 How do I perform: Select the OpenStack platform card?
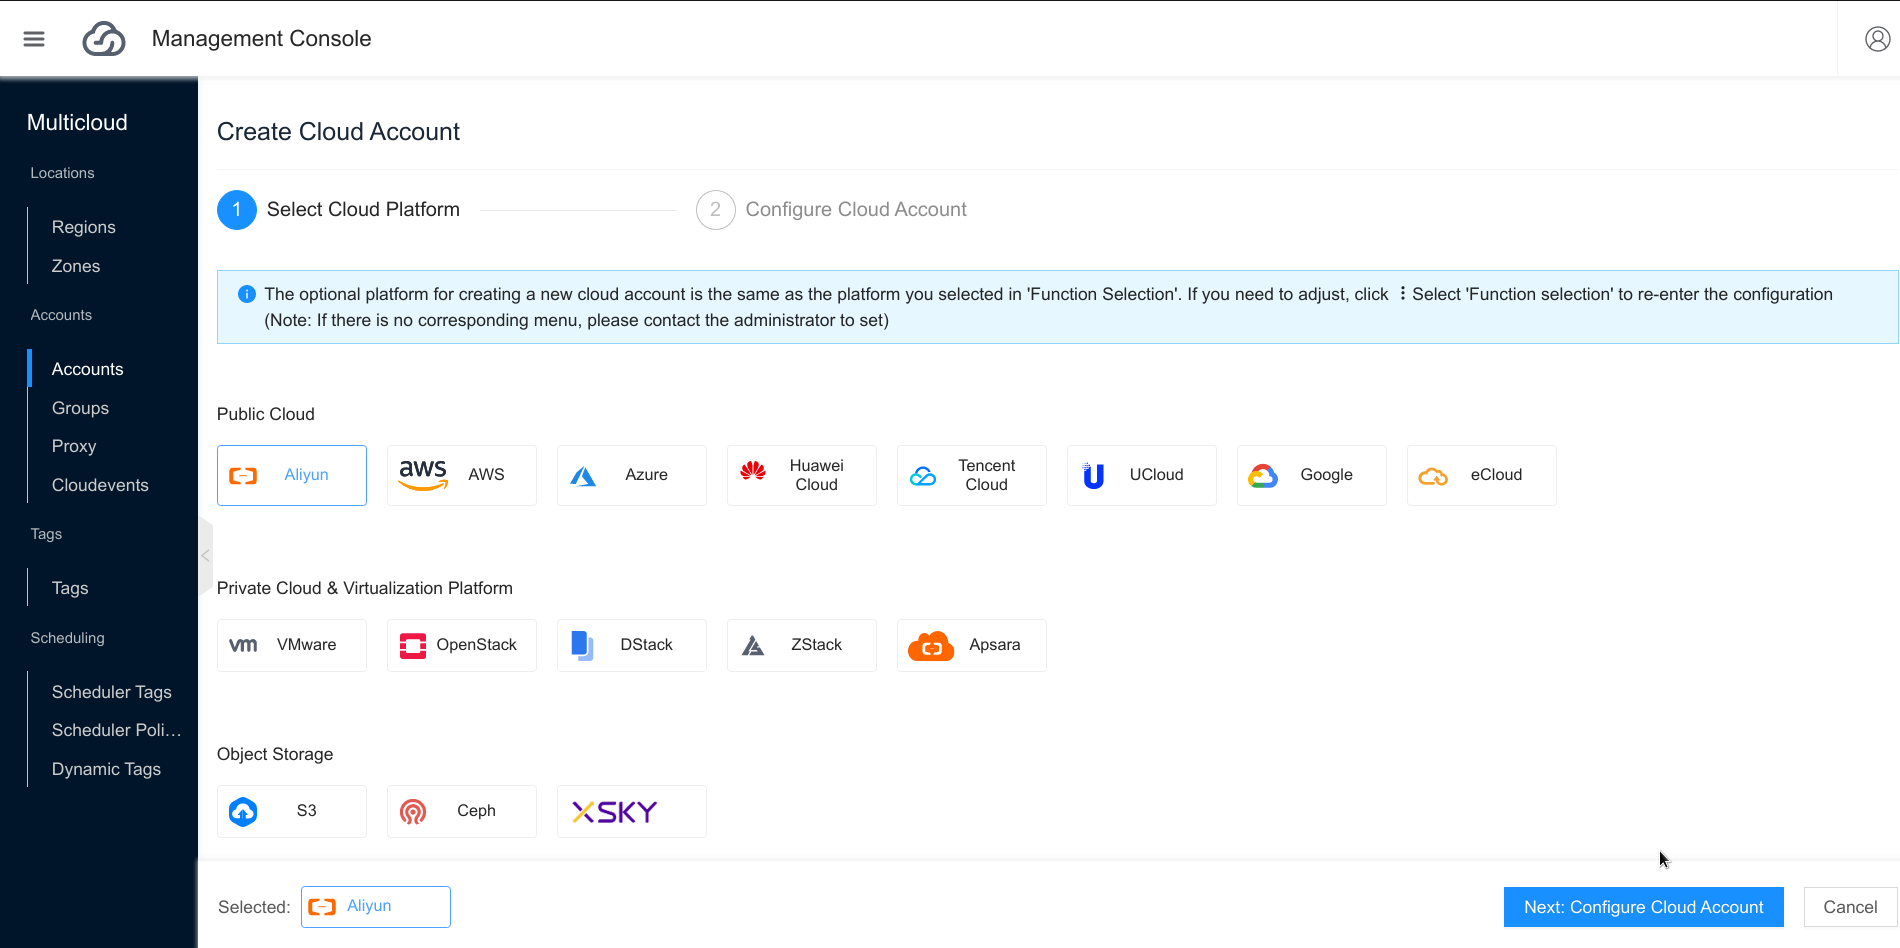462,645
